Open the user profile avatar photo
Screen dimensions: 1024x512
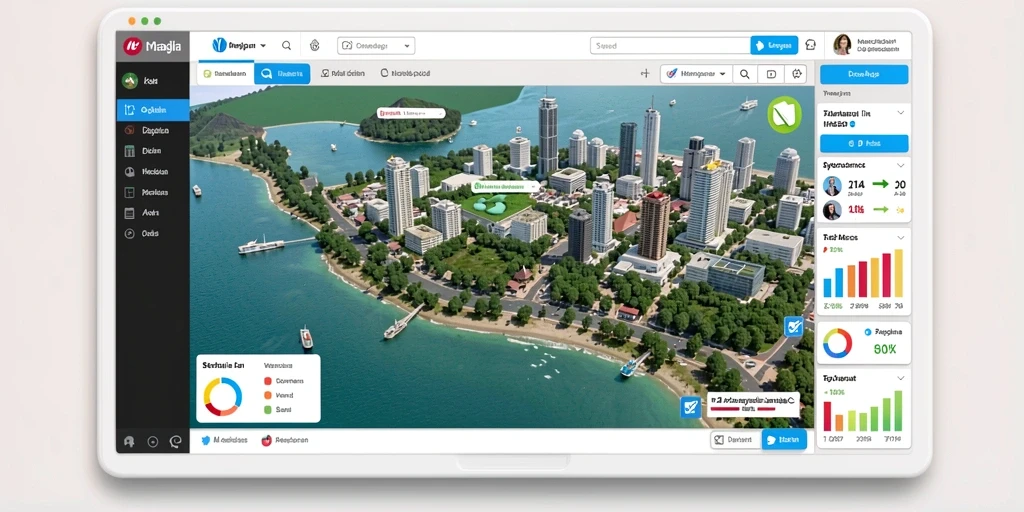click(842, 45)
